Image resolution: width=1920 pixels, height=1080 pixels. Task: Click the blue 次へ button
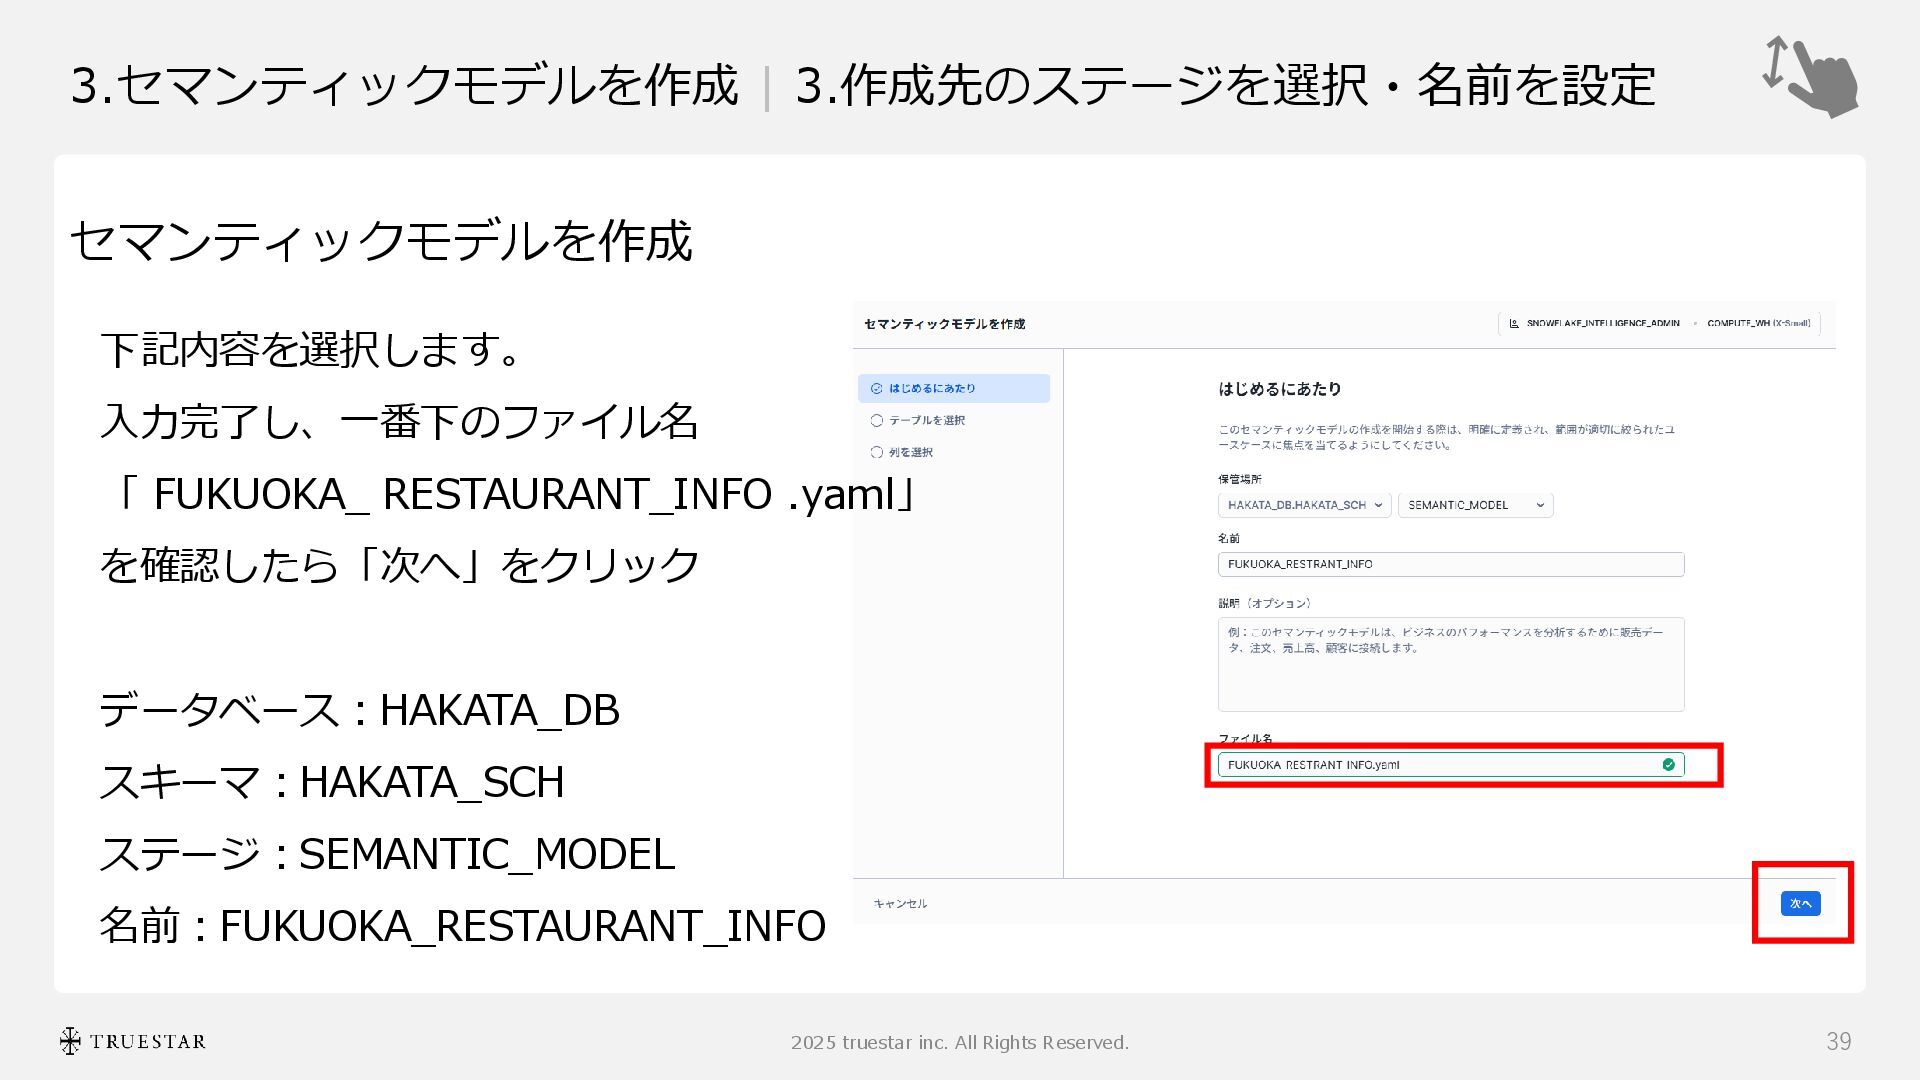pos(1800,904)
